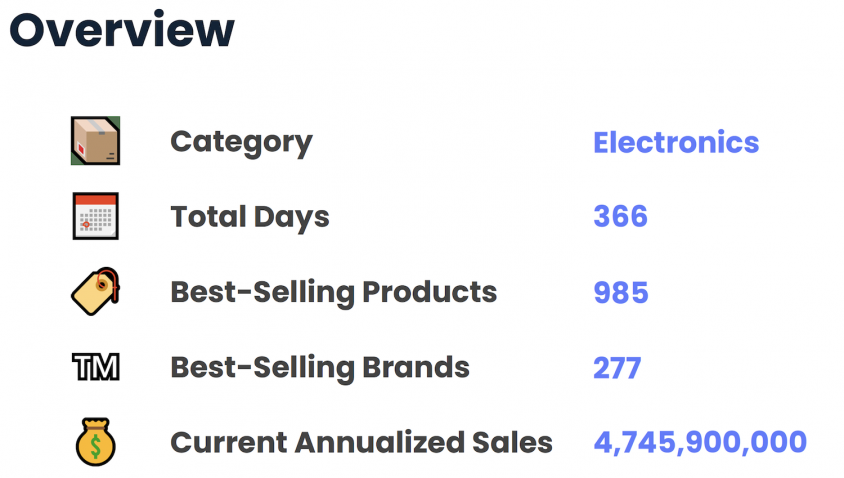Open the 277 best-selling brands value
Viewport: 844px width, 478px height.
coord(617,368)
